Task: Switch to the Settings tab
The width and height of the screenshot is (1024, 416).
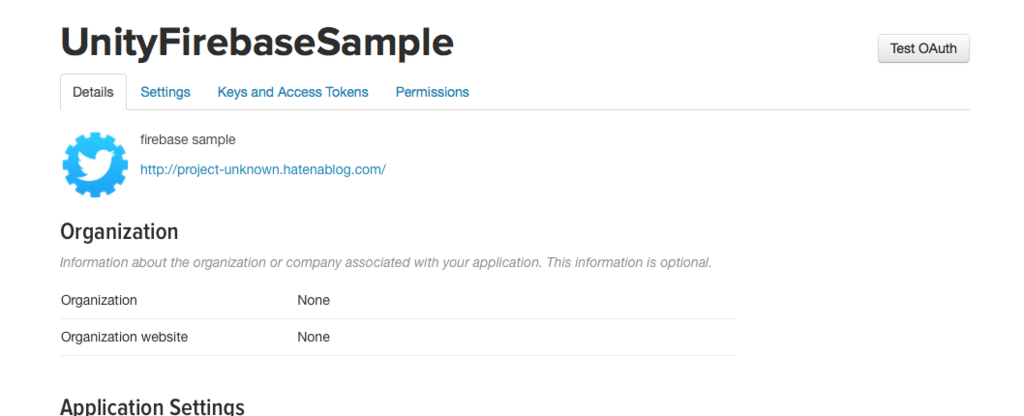Action: 165,92
